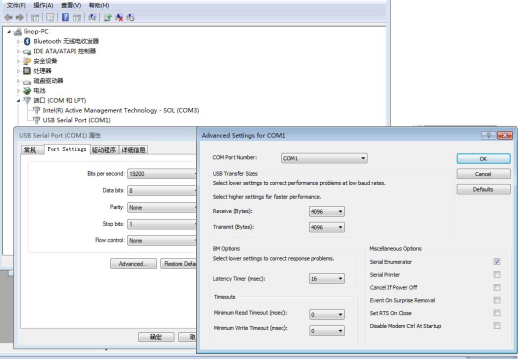
Task: Open Properties via the toolbar properties icon
Action: [x=50, y=17]
